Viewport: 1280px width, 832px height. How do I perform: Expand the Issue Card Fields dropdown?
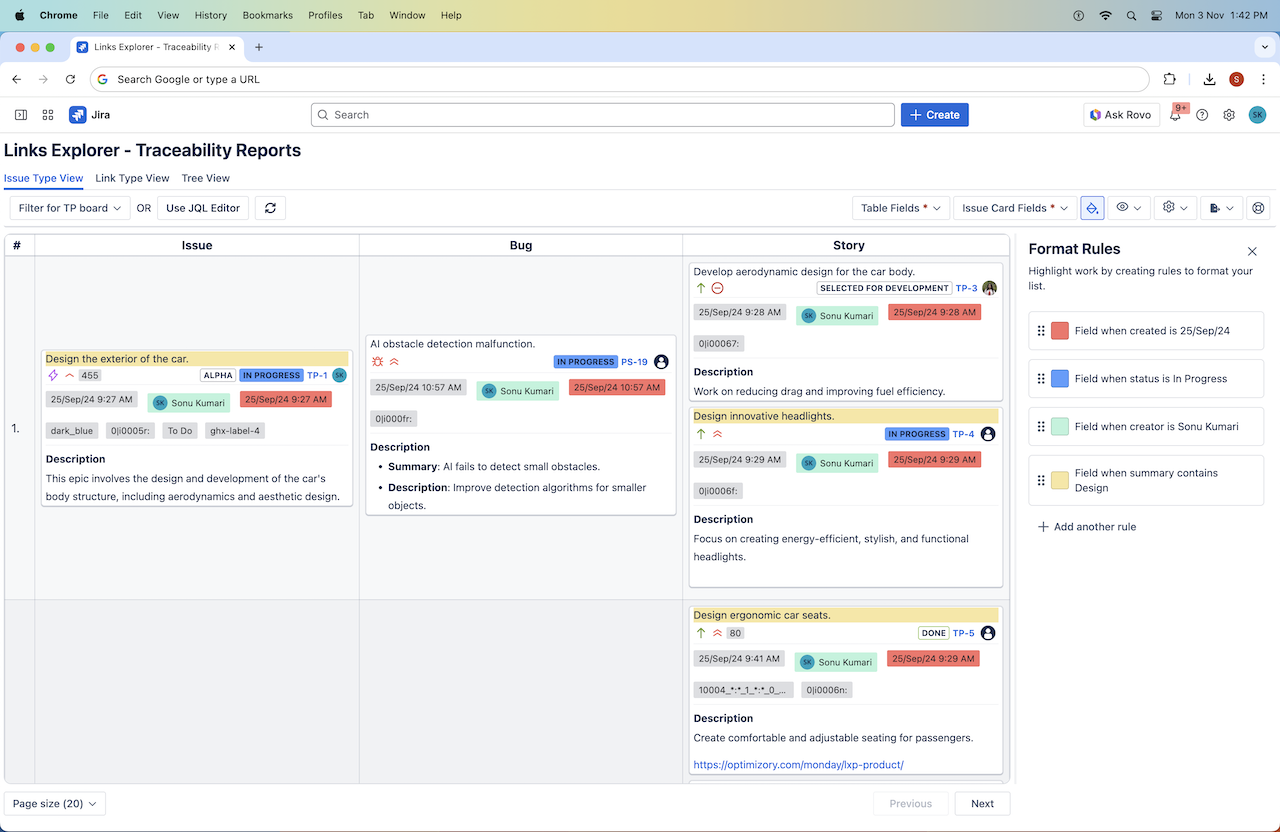1014,208
